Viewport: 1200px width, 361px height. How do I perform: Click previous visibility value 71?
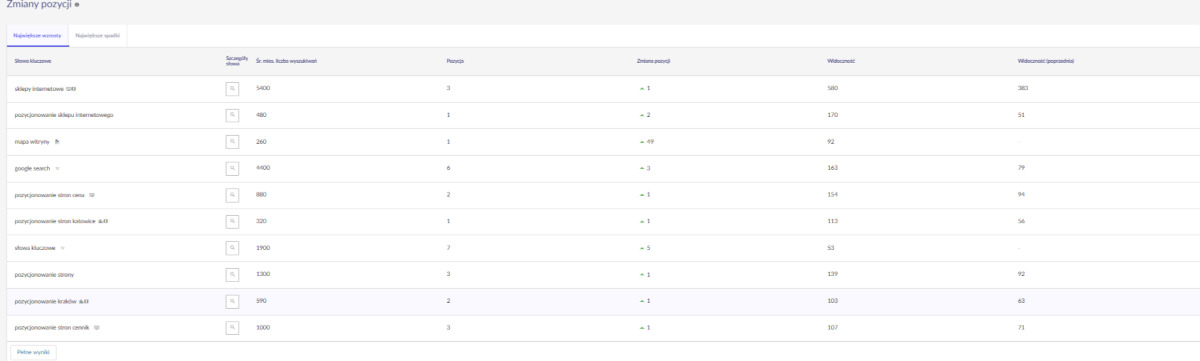1021,327
